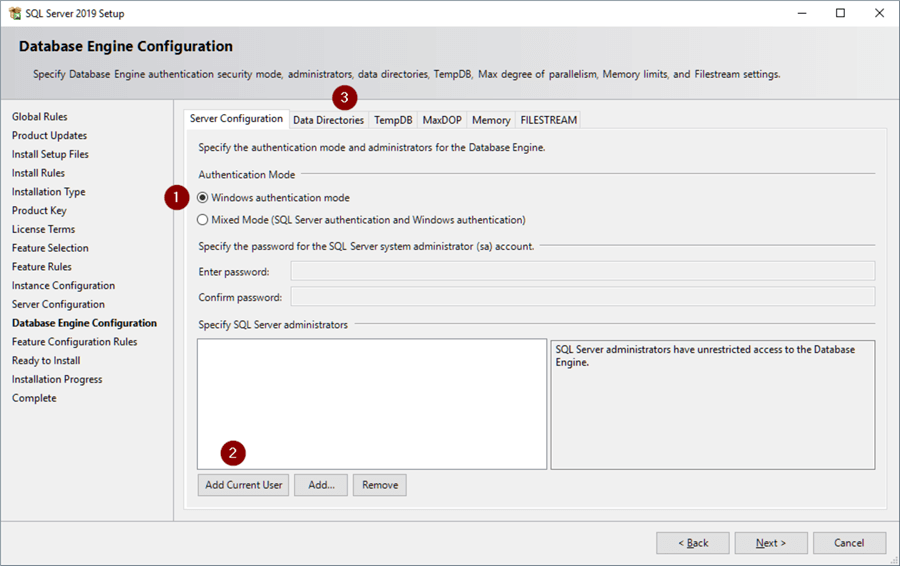This screenshot has width=900, height=566.
Task: Click the administrators' unrestricted access description text
Action: coord(705,356)
